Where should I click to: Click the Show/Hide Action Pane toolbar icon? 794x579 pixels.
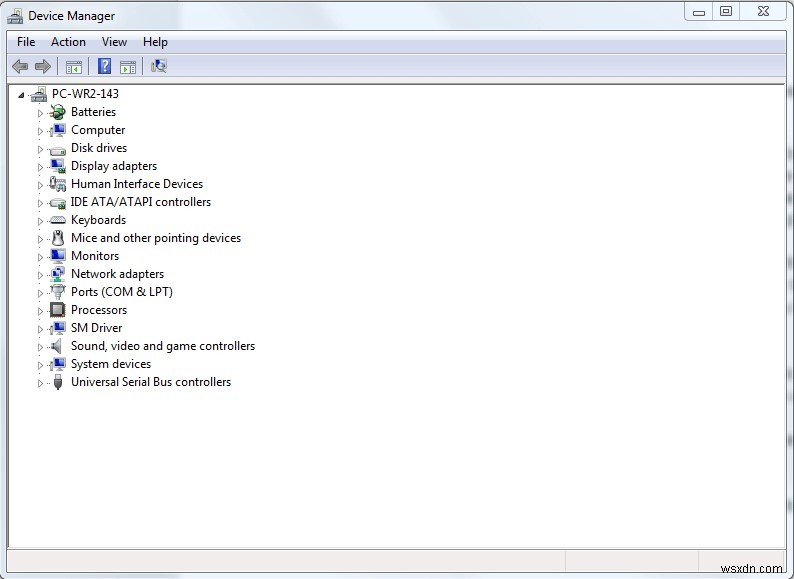click(x=128, y=66)
